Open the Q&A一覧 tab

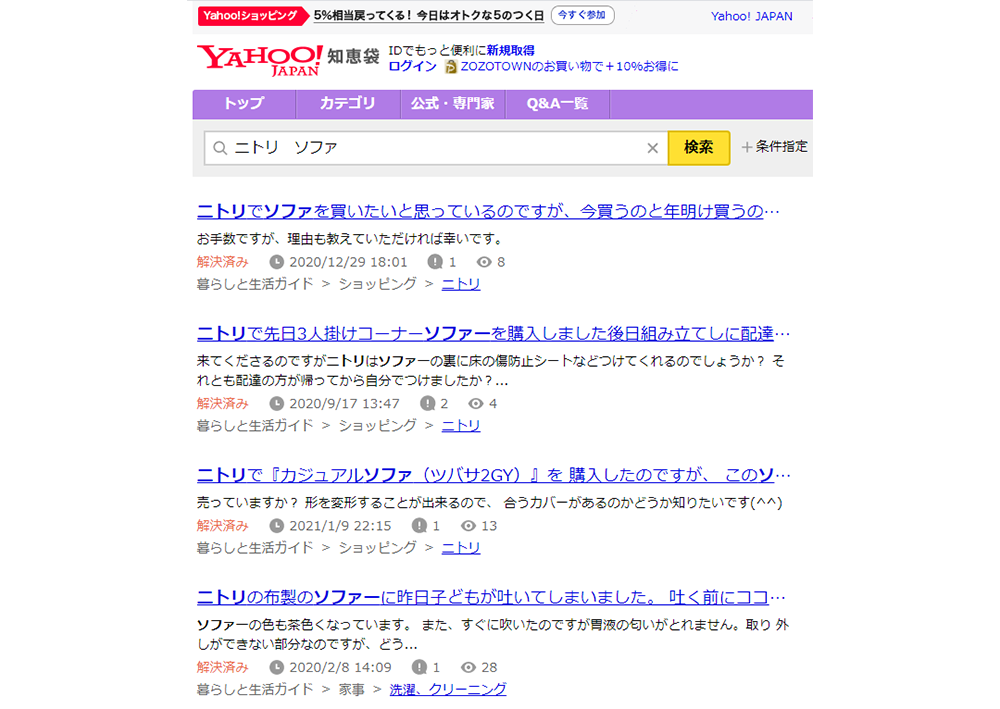(557, 104)
